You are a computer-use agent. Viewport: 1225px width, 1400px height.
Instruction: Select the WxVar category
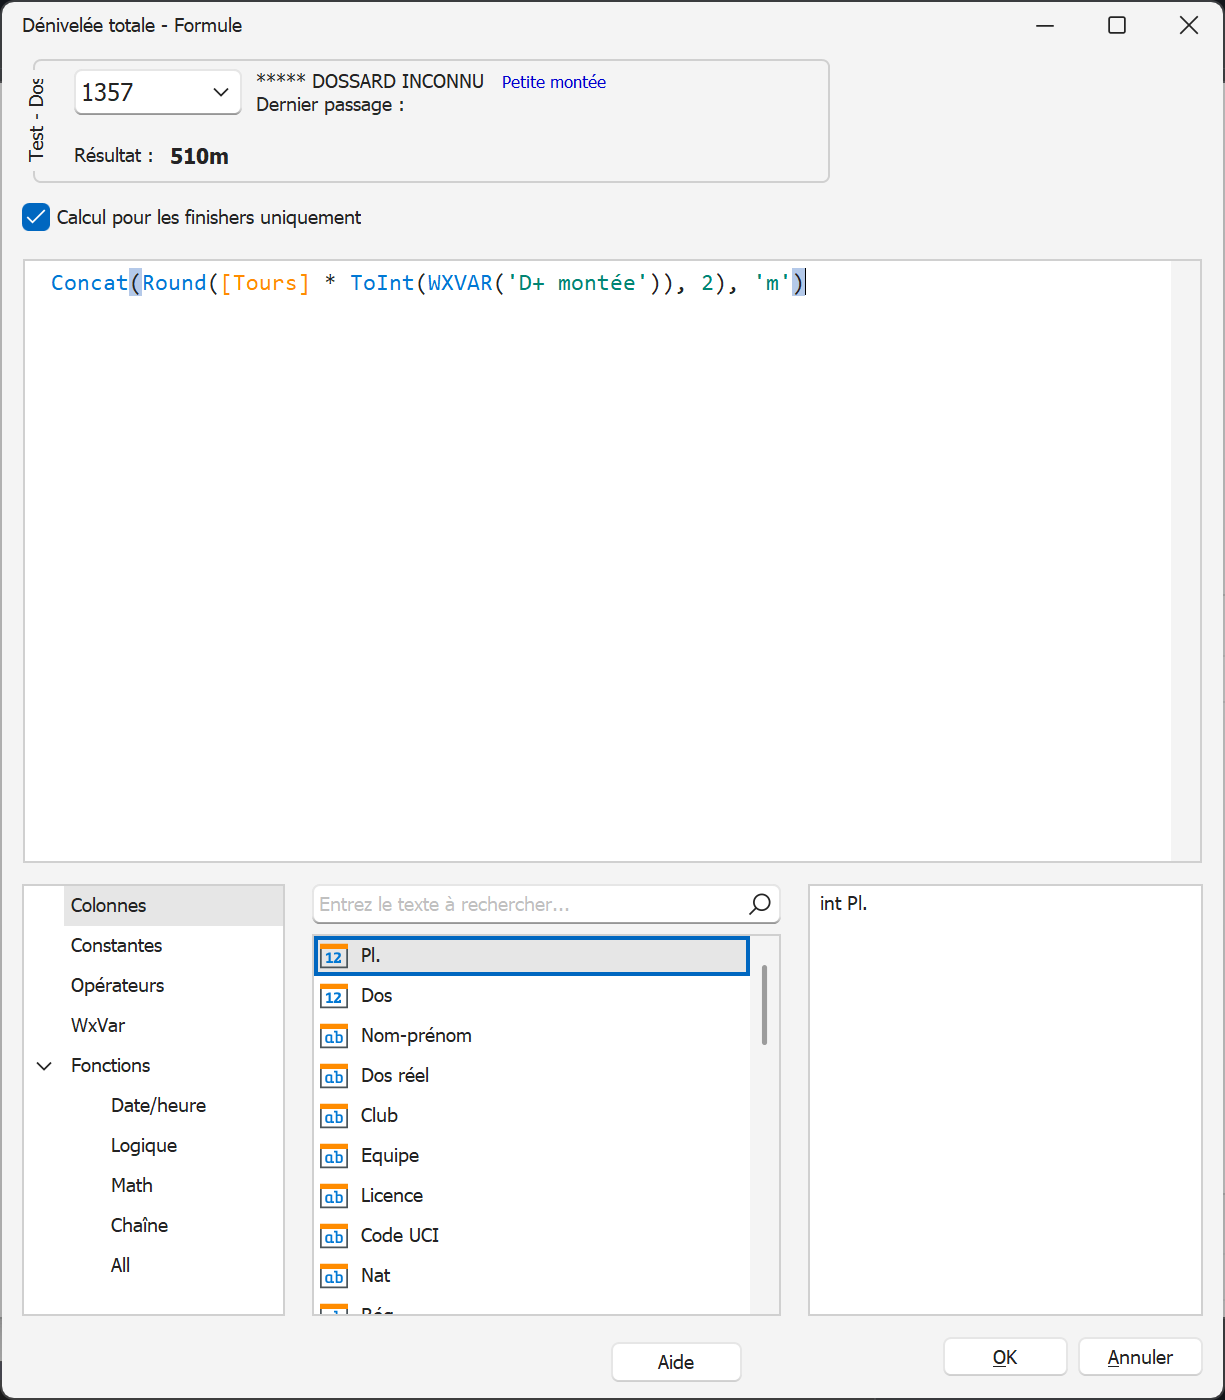(98, 1025)
